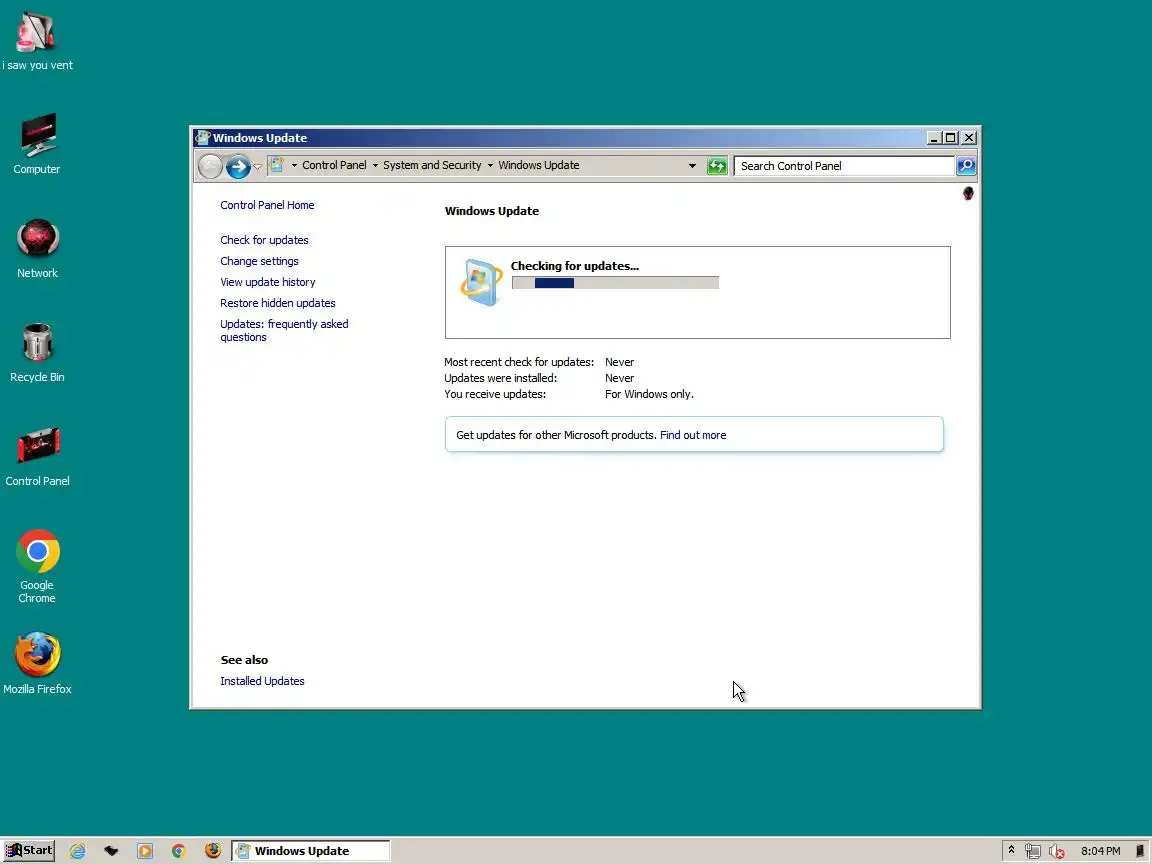This screenshot has height=864, width=1152.
Task: Open the address bar previous locations dropdown
Action: point(692,166)
